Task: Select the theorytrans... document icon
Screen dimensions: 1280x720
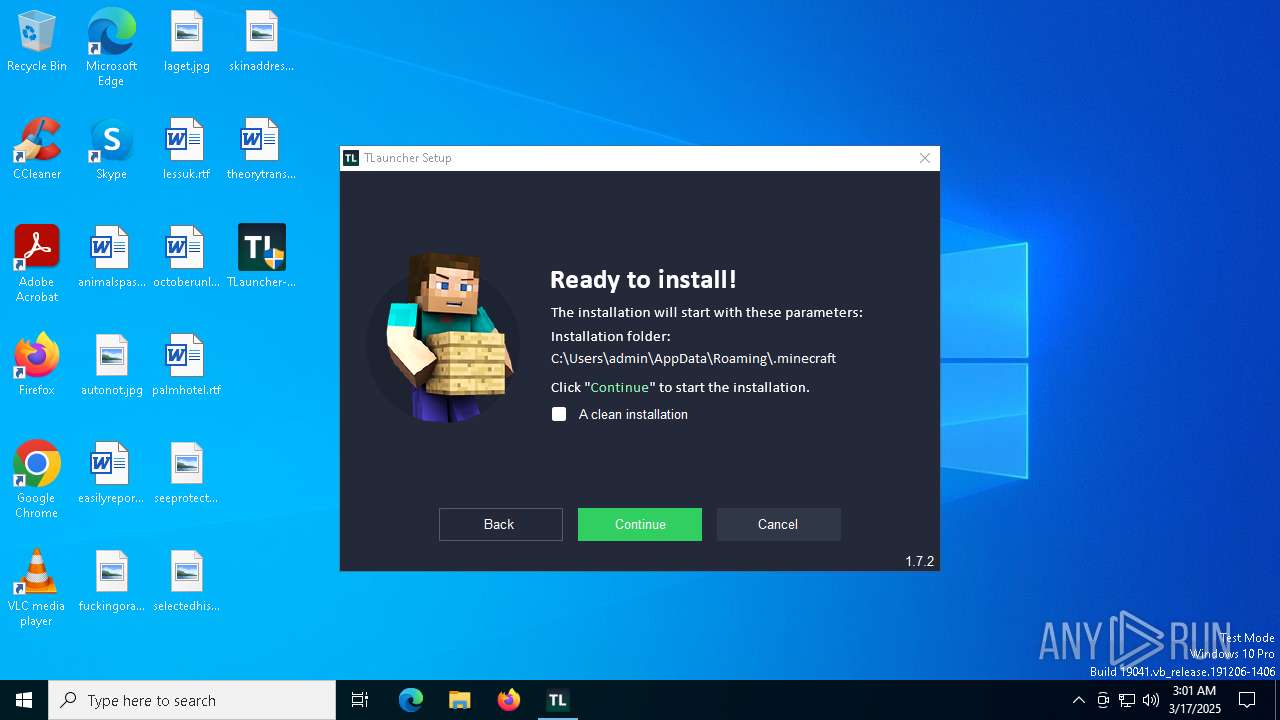Action: 261,150
